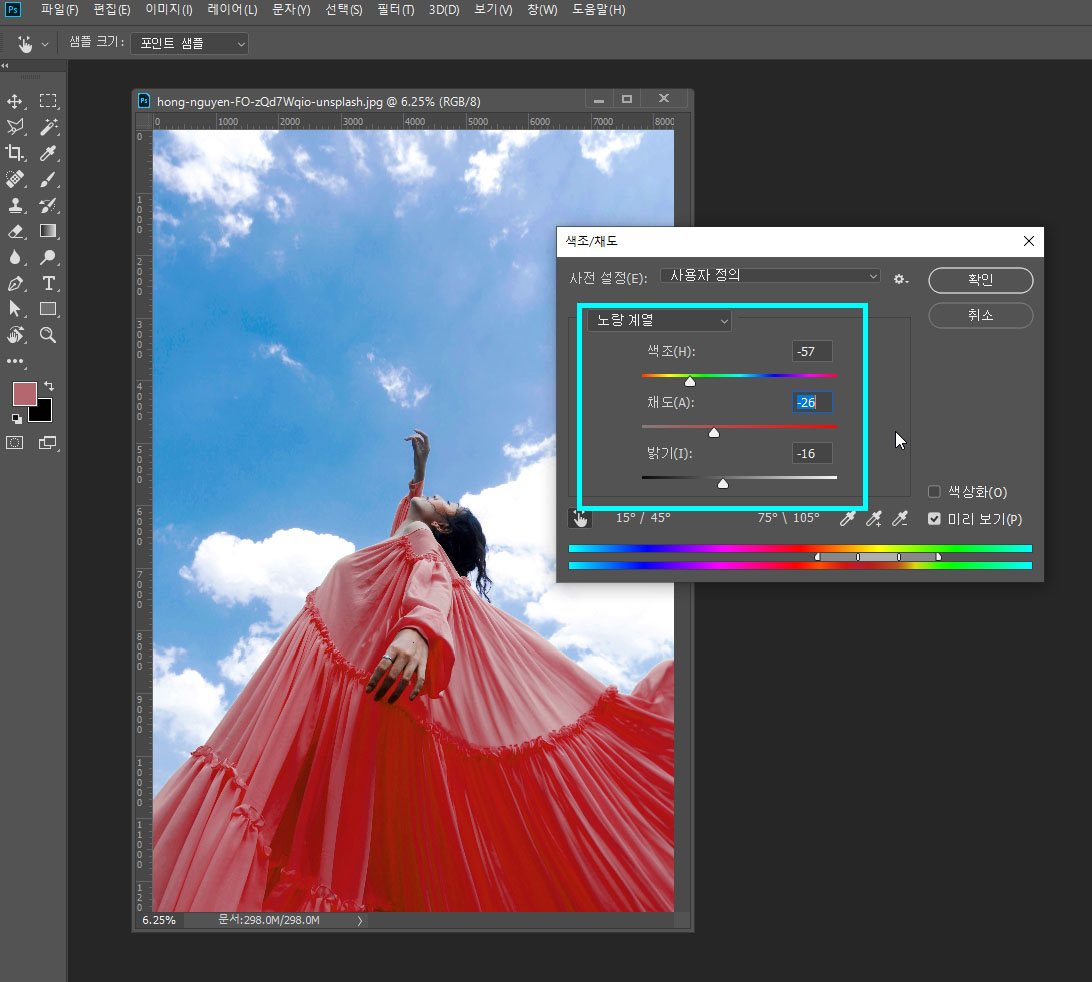The height and width of the screenshot is (982, 1092).
Task: Click the 밝기(I) lightness slider handle
Action: (723, 483)
